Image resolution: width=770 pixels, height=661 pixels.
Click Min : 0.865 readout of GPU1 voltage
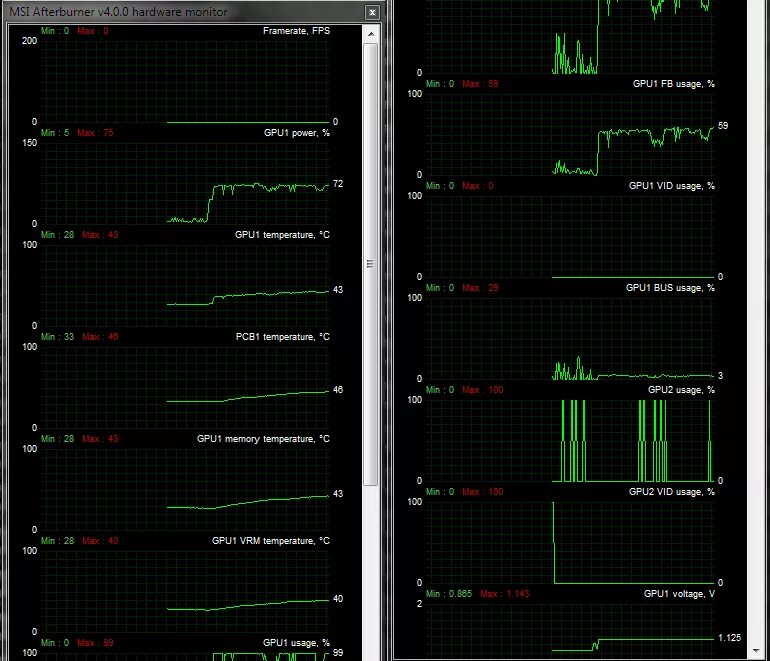449,594
